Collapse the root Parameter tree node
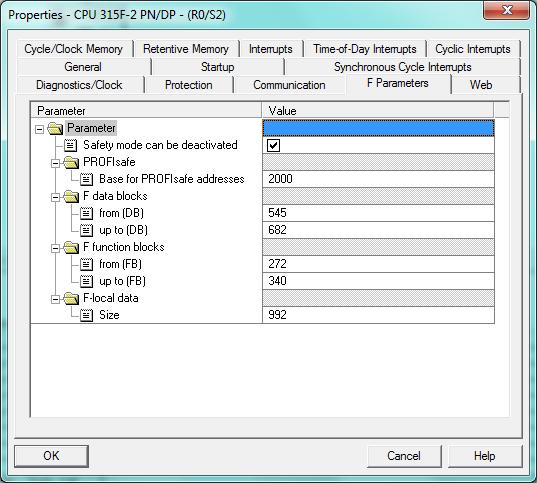This screenshot has width=537, height=483. tap(39, 129)
